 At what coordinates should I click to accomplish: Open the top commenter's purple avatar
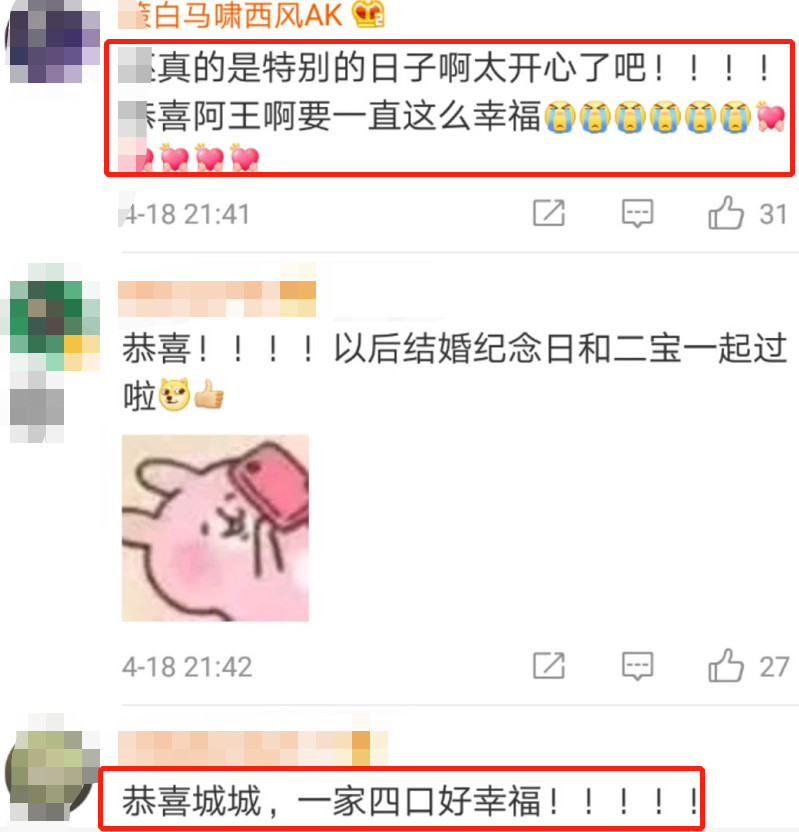tap(52, 42)
